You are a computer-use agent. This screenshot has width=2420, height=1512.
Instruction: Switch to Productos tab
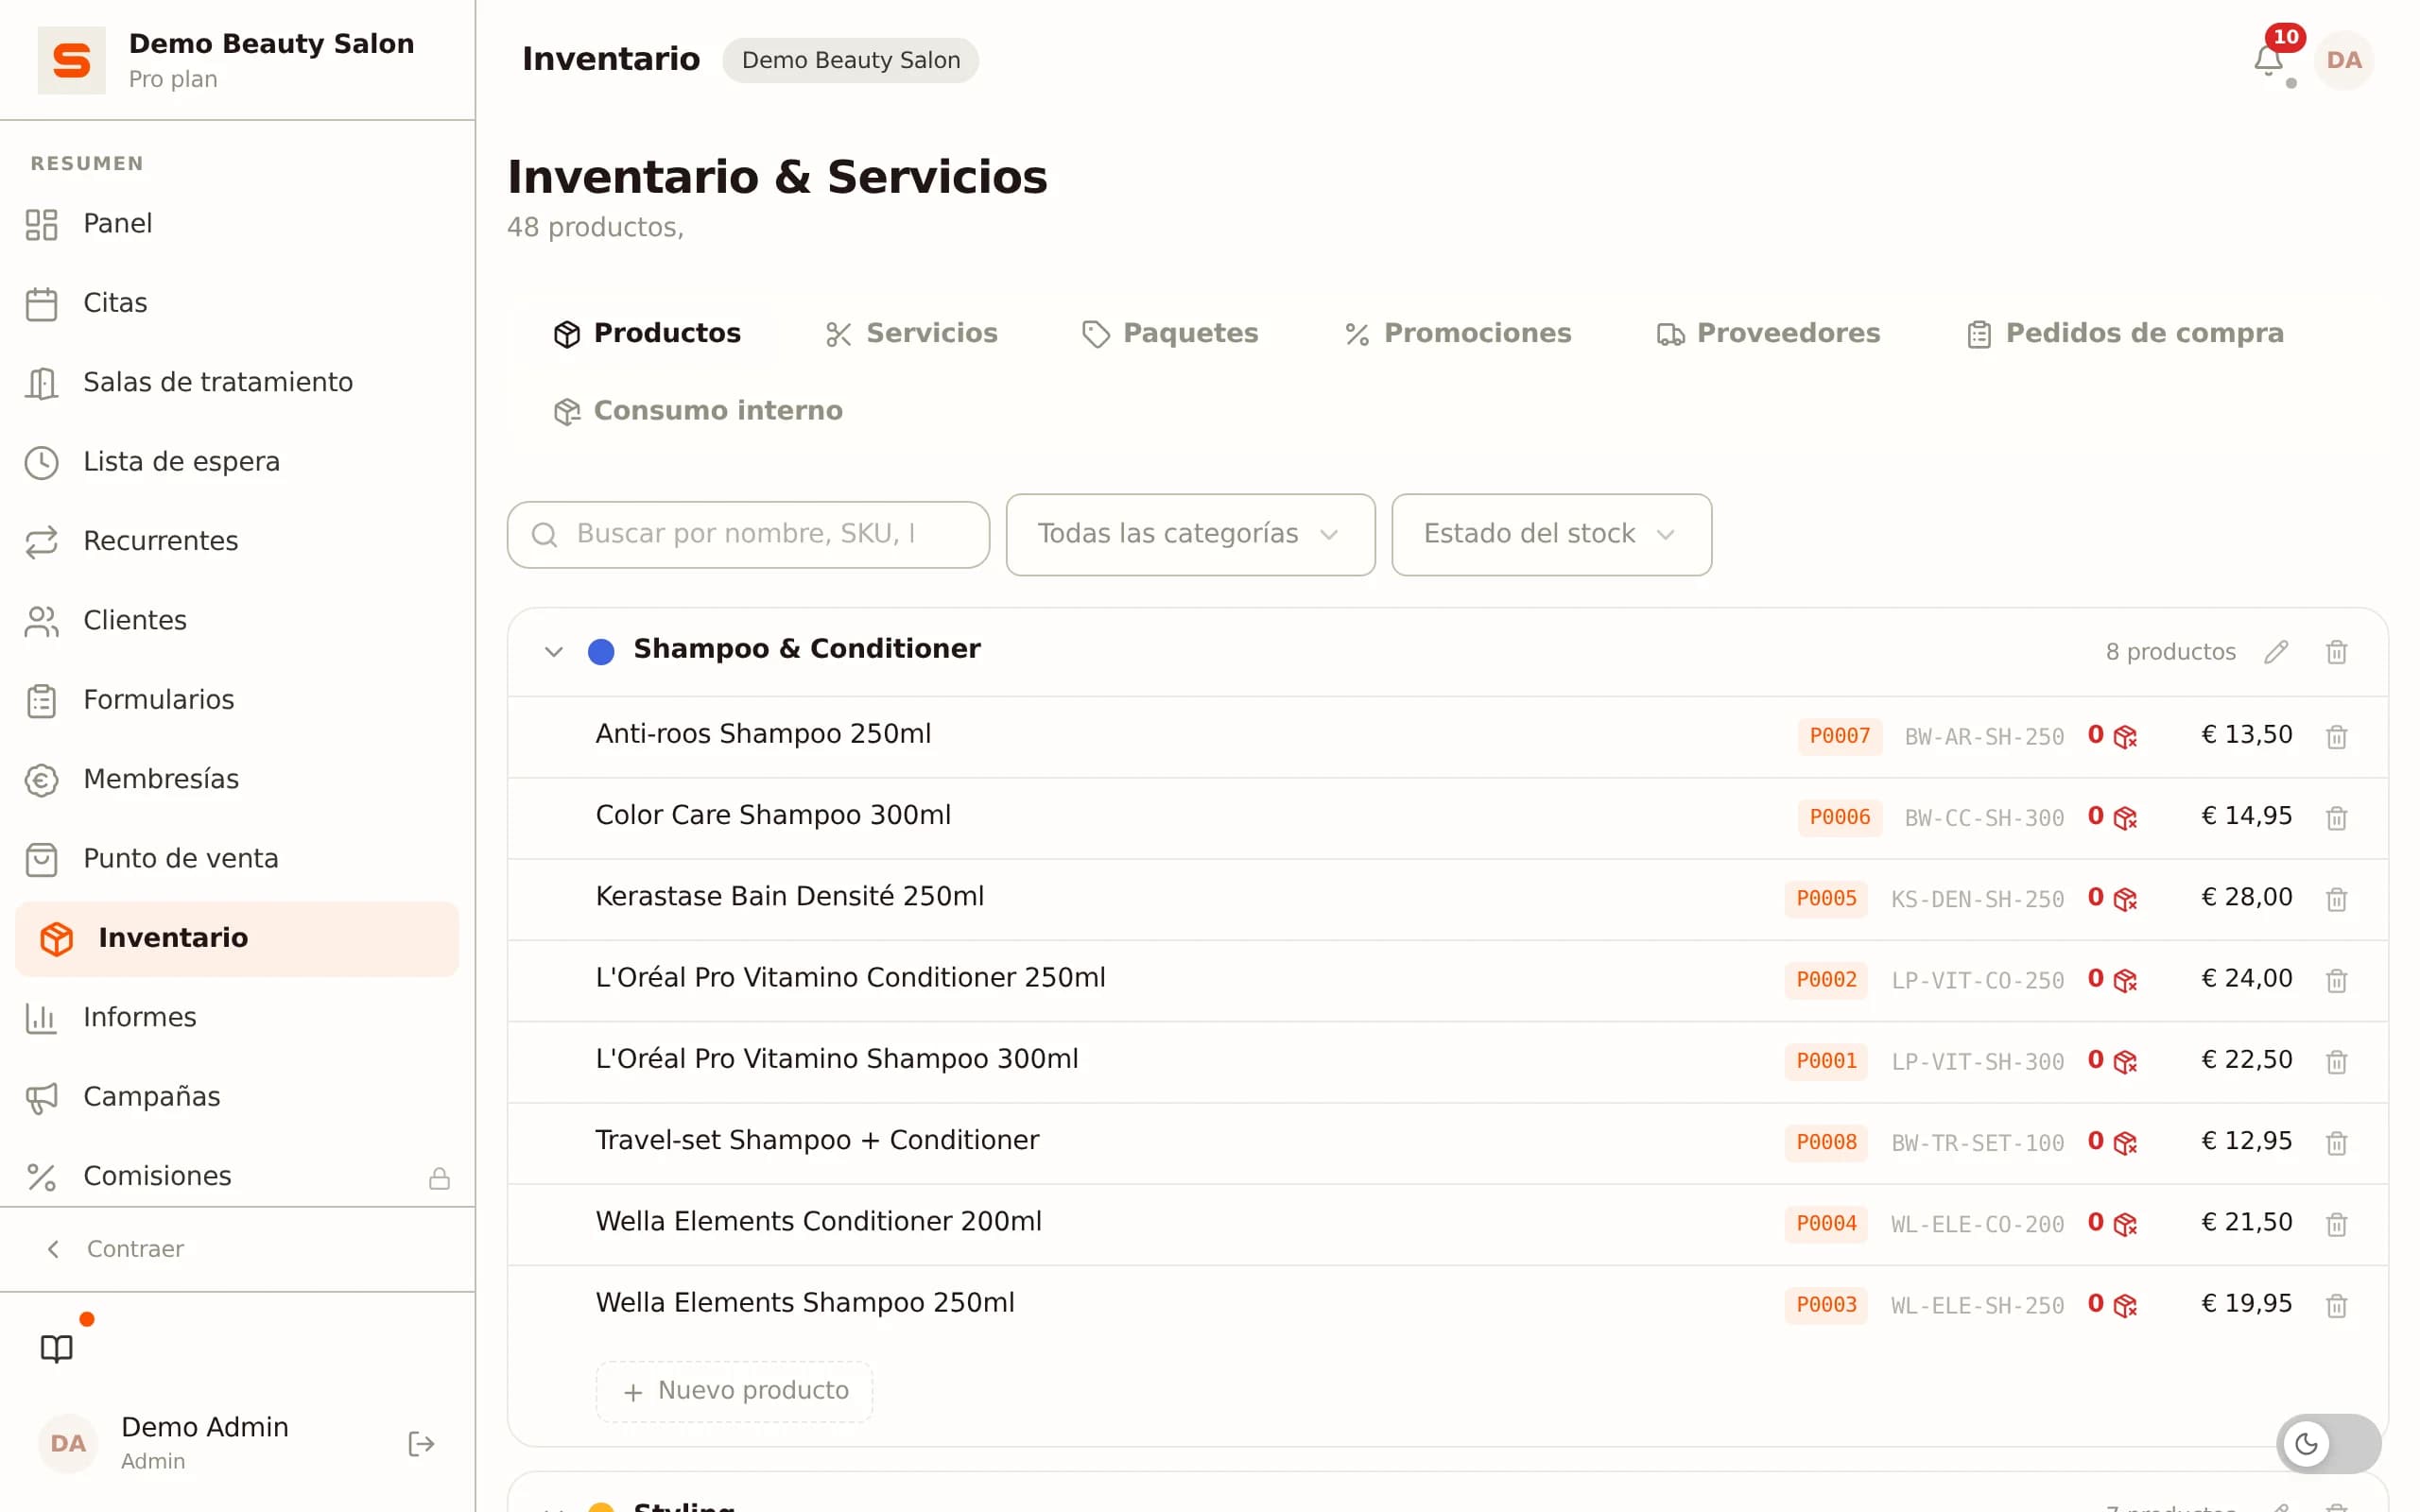[x=646, y=333]
